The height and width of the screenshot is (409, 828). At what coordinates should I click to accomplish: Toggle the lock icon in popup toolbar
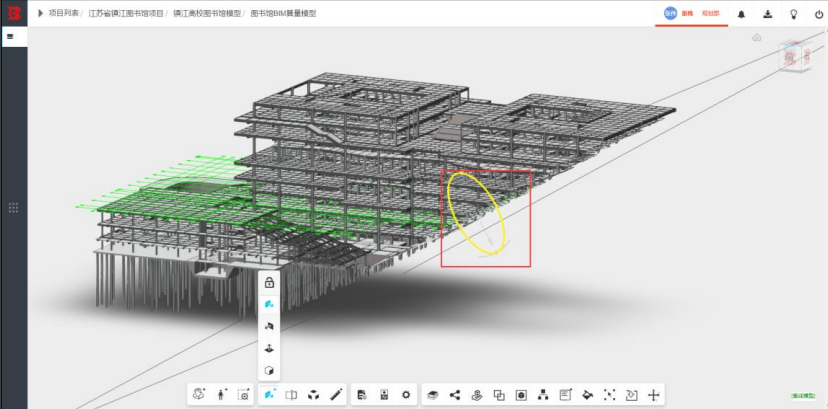[269, 282]
